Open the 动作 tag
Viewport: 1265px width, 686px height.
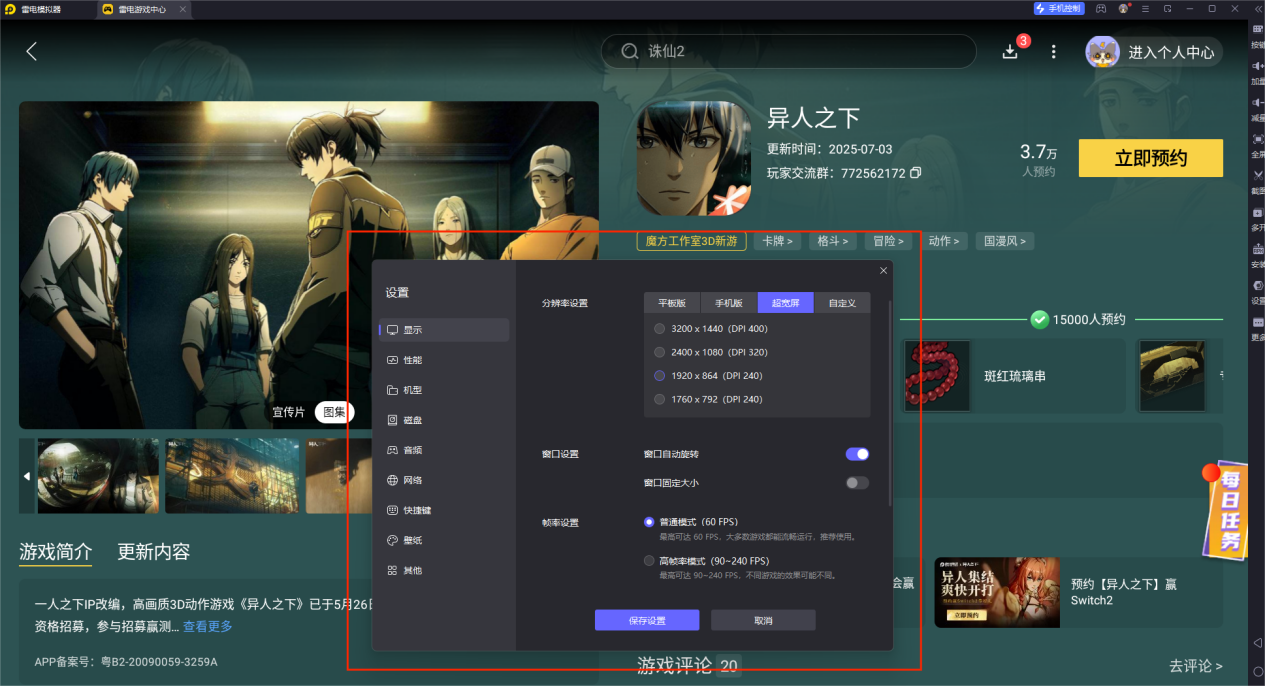[943, 241]
